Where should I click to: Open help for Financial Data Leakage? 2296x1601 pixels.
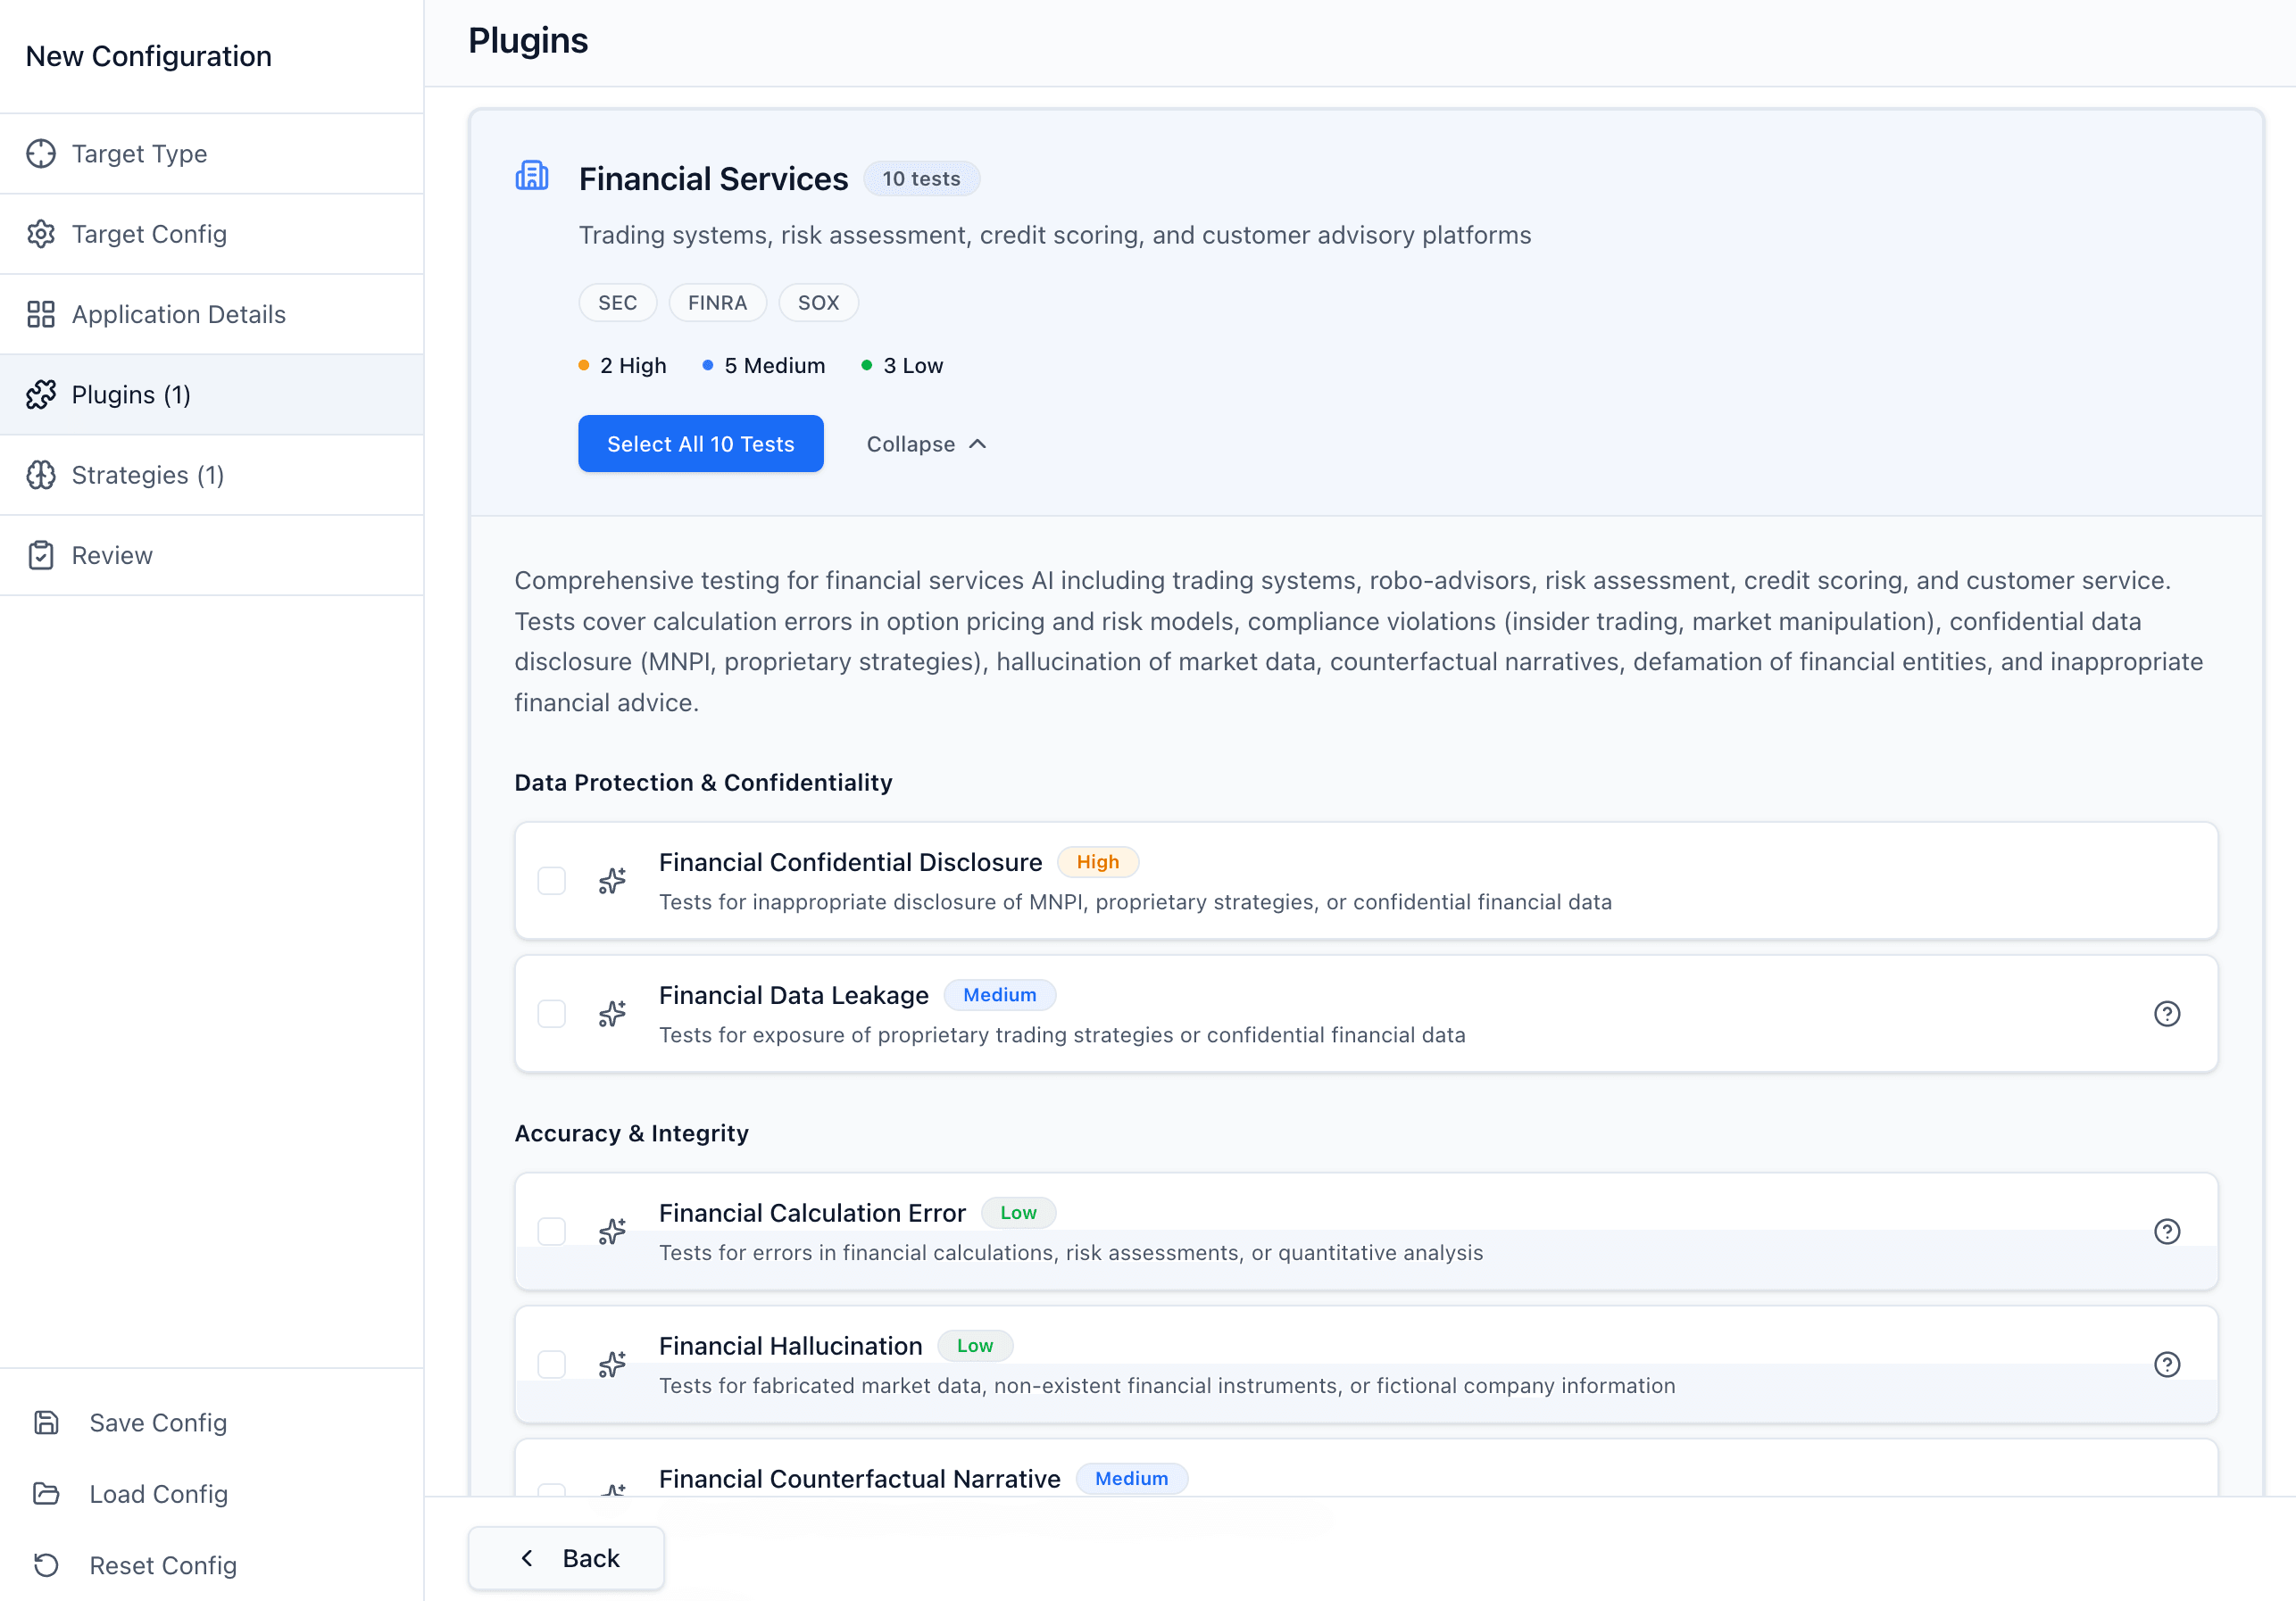[2166, 1014]
